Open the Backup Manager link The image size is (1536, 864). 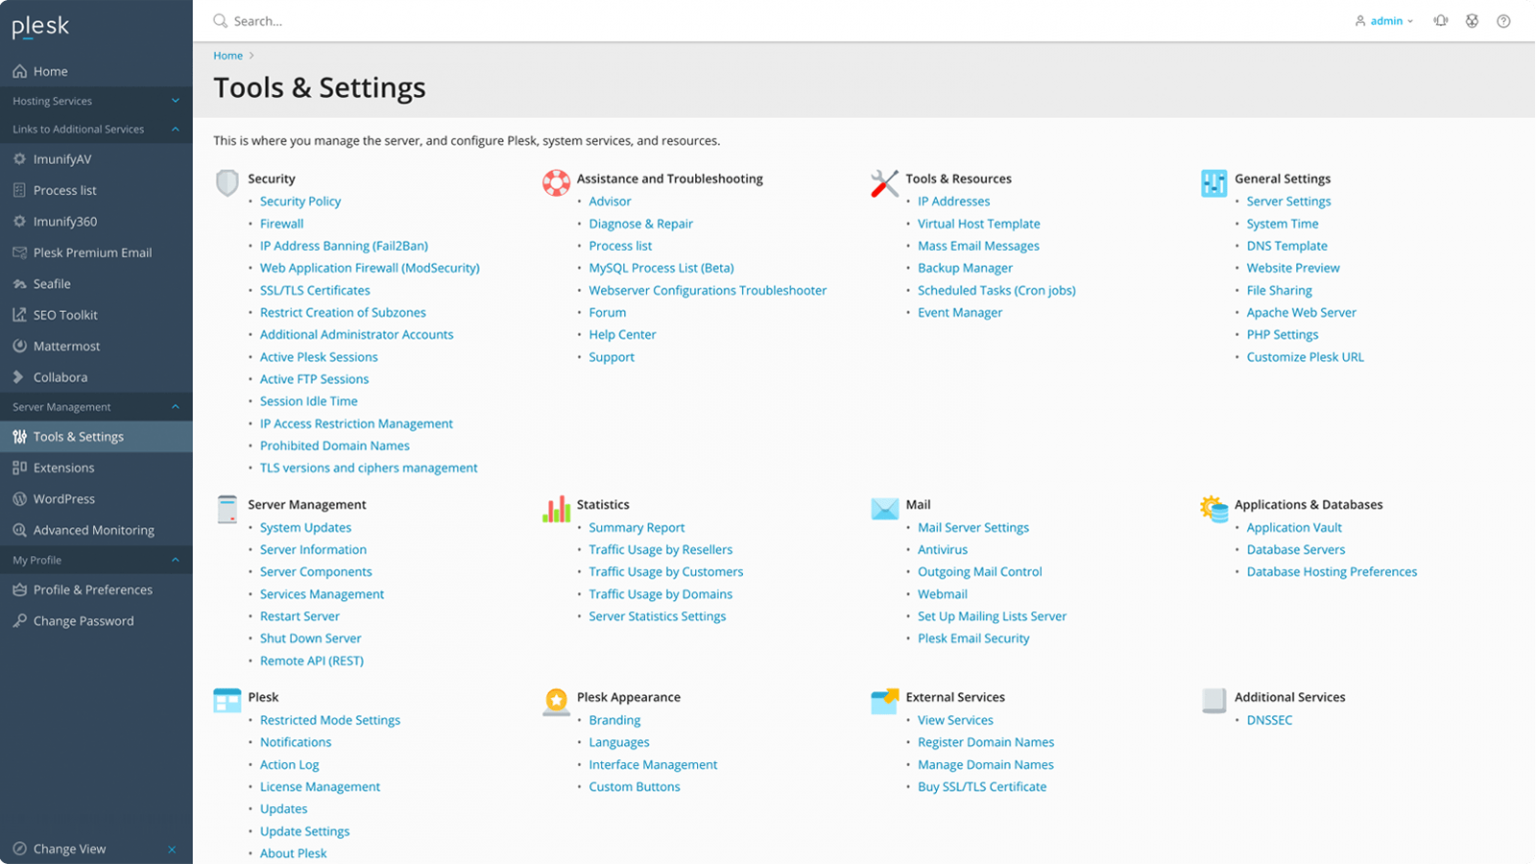[965, 268]
